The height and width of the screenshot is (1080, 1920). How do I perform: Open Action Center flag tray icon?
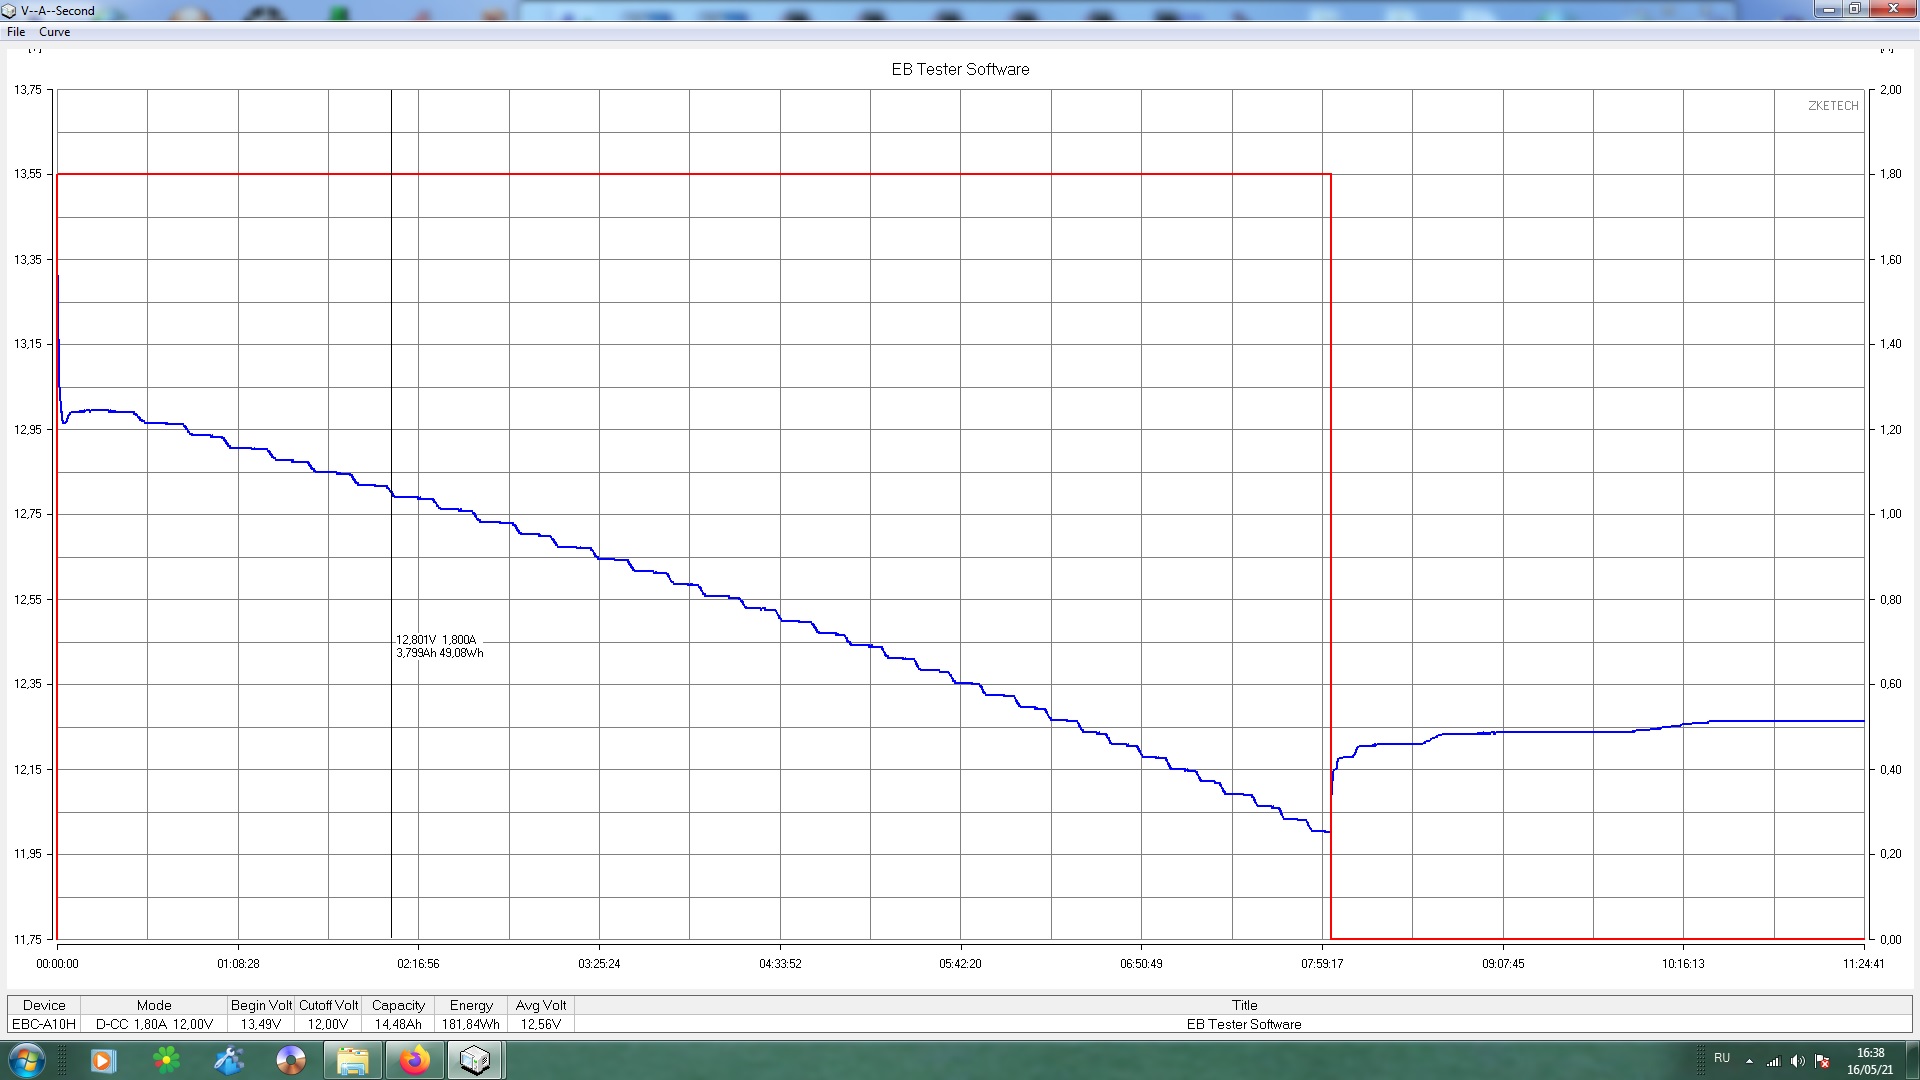tap(1822, 1061)
